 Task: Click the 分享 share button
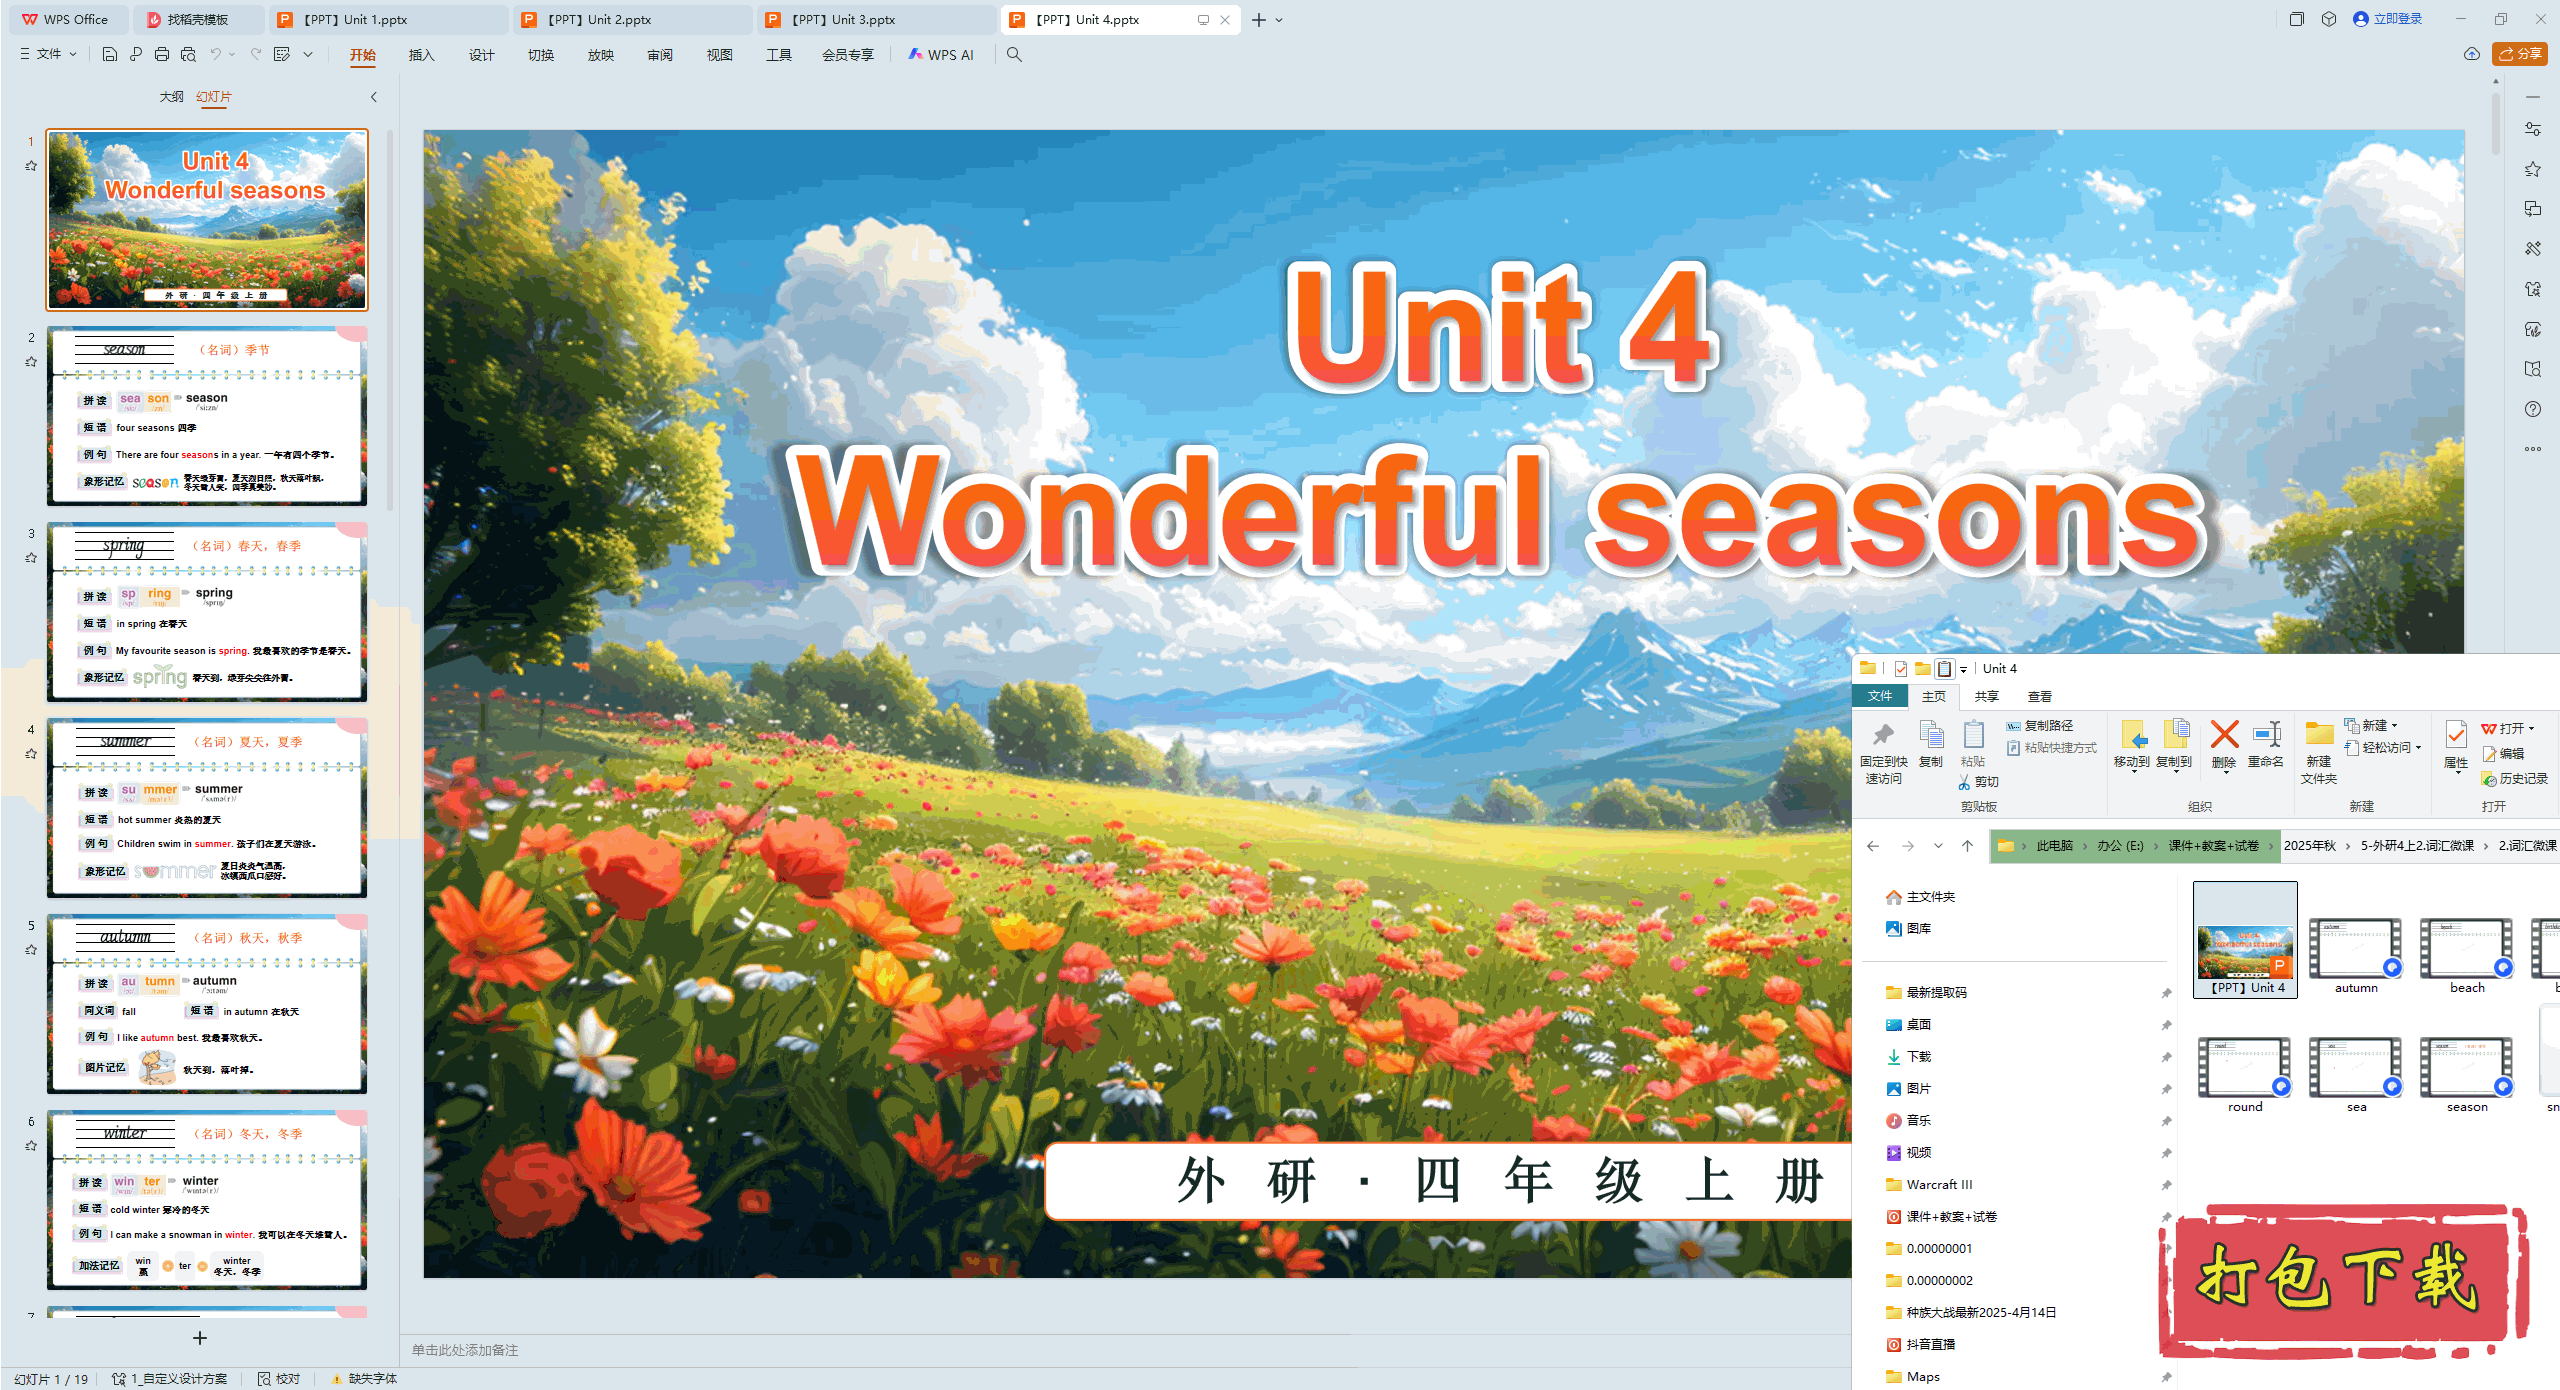tap(2520, 54)
